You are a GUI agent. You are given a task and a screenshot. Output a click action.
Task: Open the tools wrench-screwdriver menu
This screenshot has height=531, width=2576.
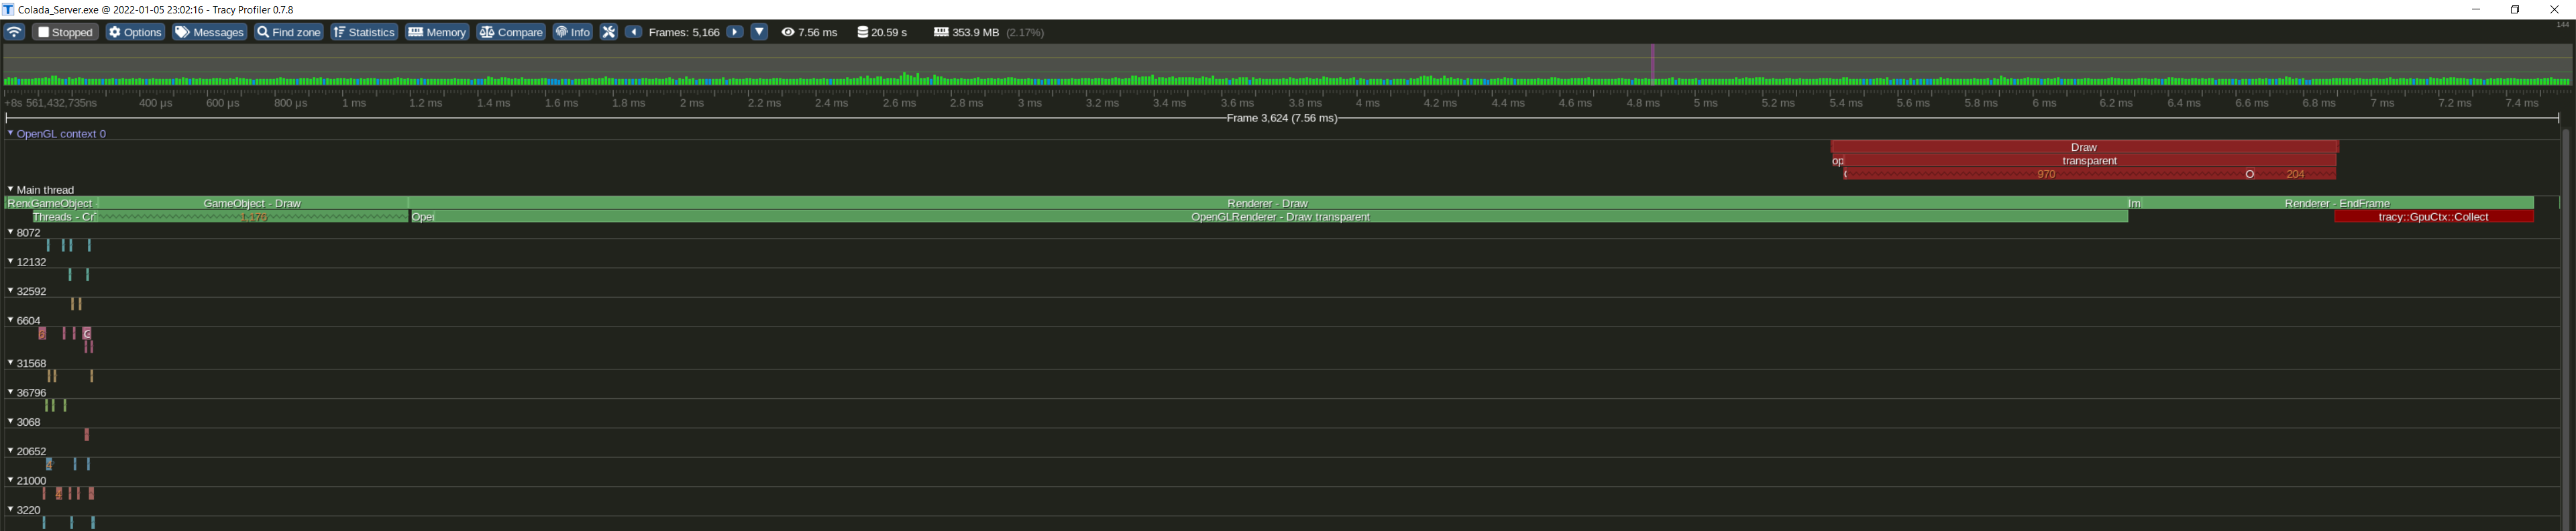click(608, 32)
